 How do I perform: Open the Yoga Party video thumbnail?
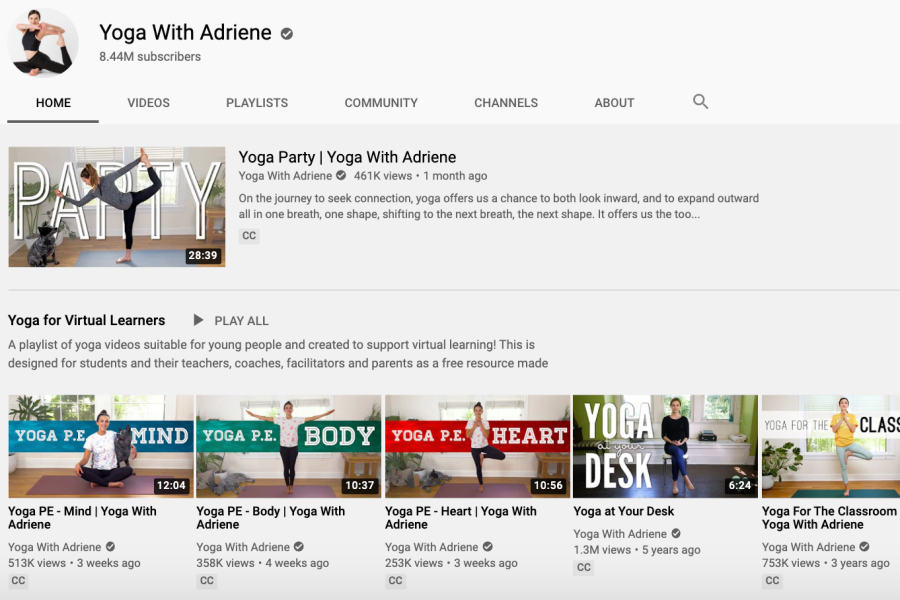117,207
